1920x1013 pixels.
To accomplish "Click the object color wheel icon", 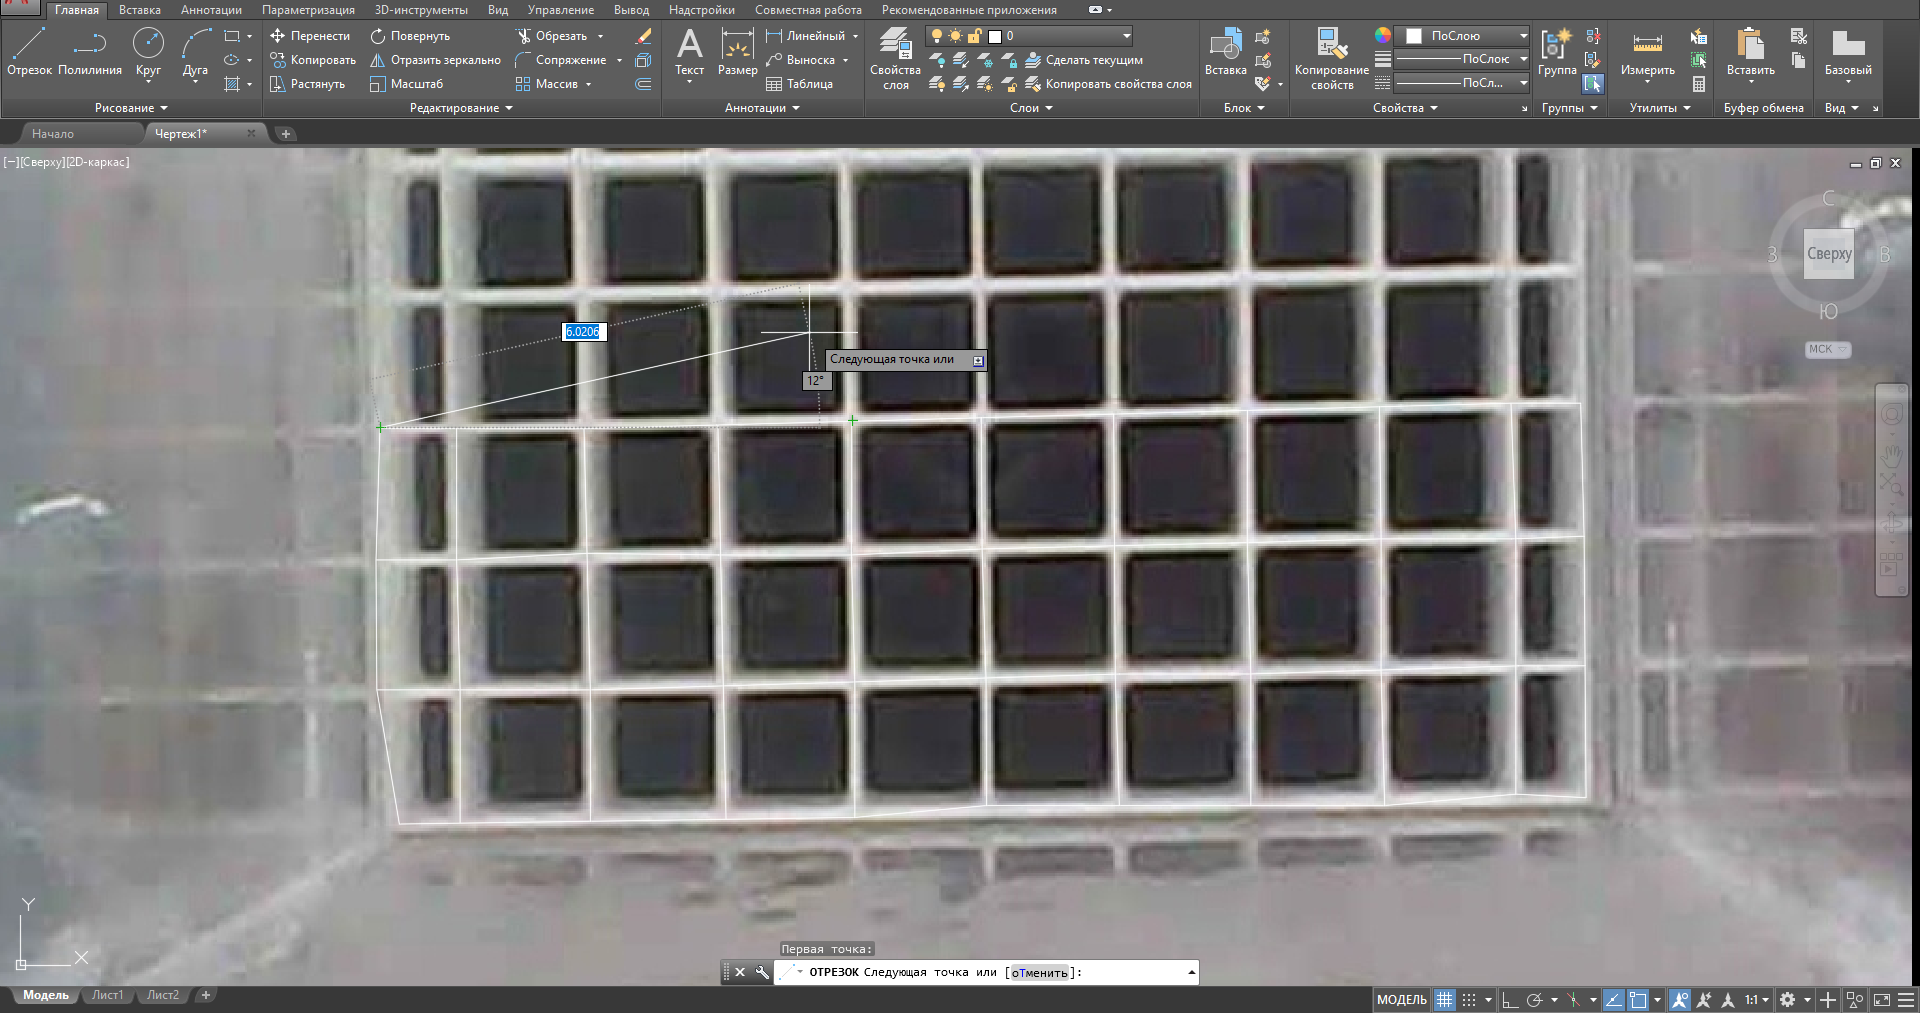I will pyautogui.click(x=1382, y=35).
